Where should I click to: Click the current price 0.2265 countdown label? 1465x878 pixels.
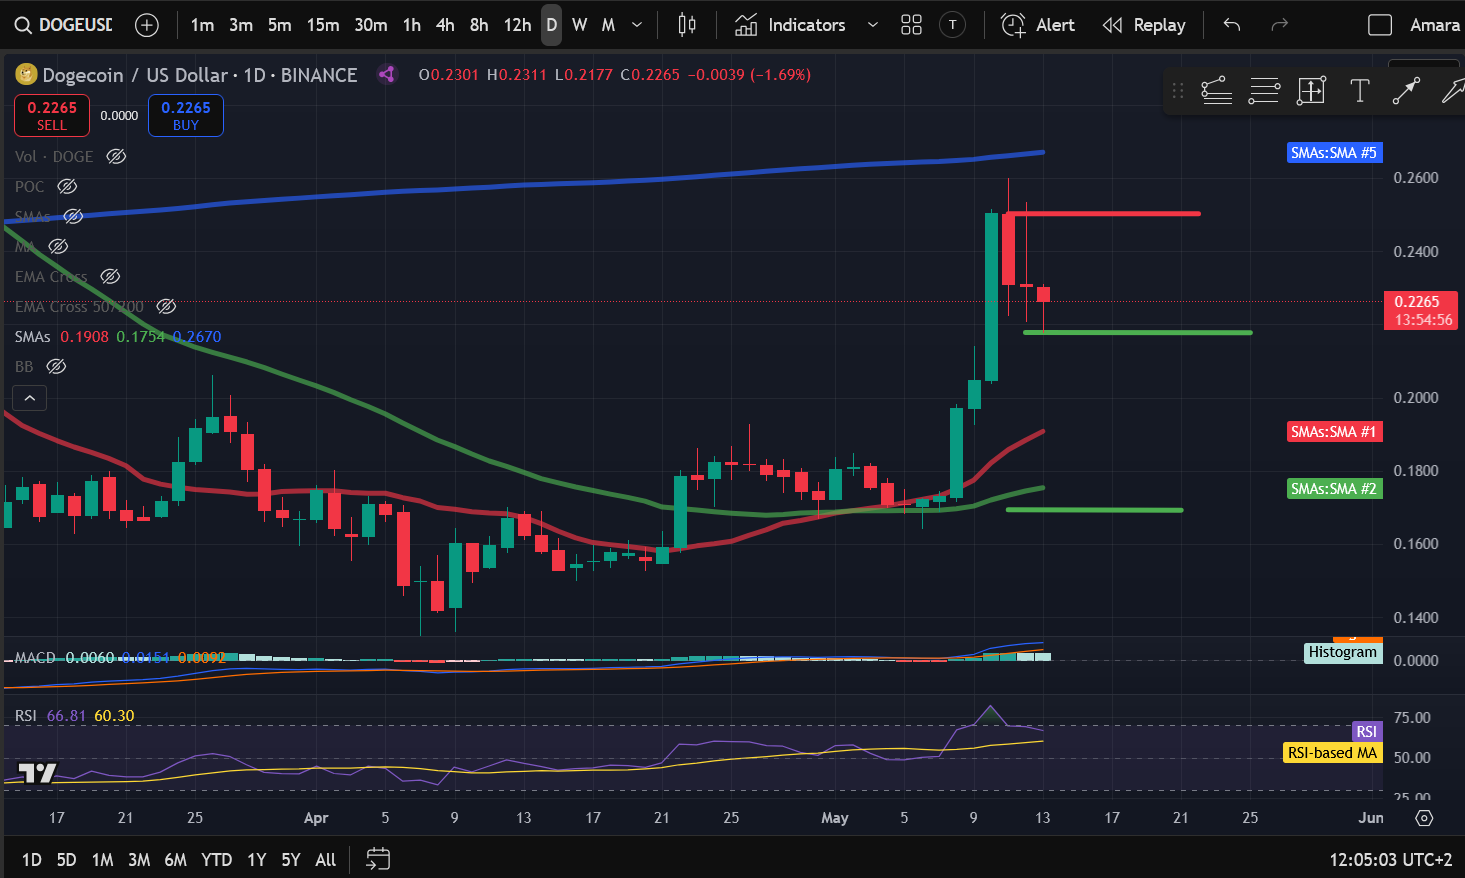(1423, 310)
